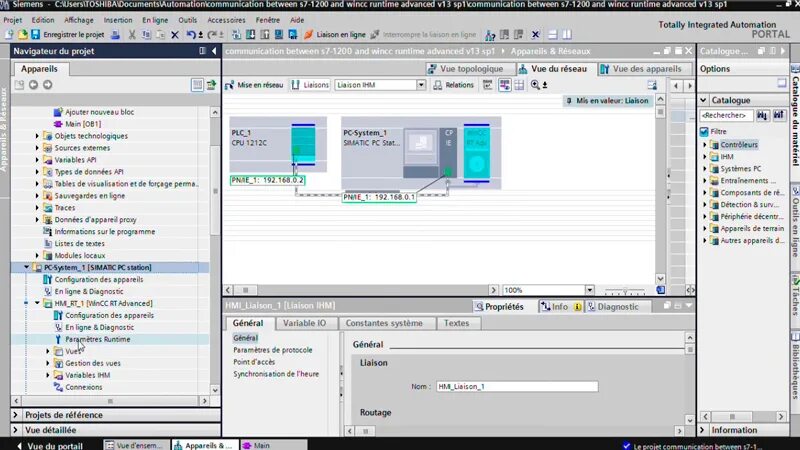Click the catalogue Rechercher search field

[726, 116]
